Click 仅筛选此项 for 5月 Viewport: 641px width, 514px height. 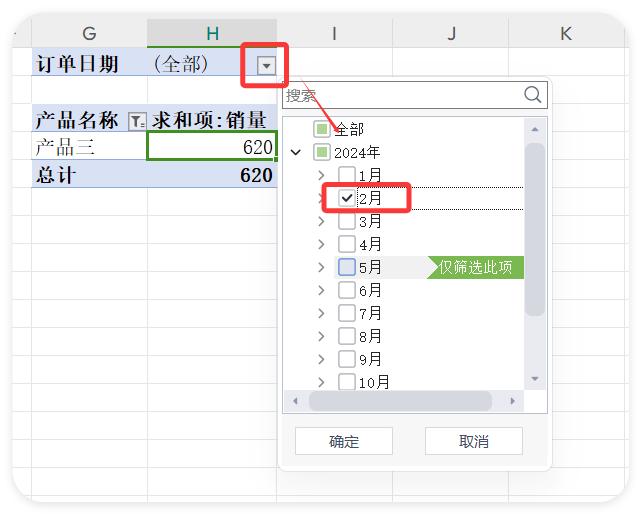475,267
